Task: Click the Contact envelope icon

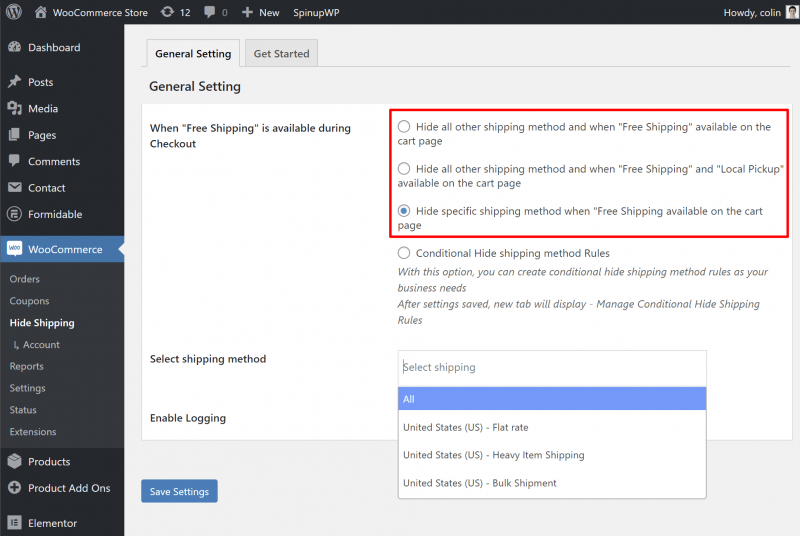Action: (14, 188)
